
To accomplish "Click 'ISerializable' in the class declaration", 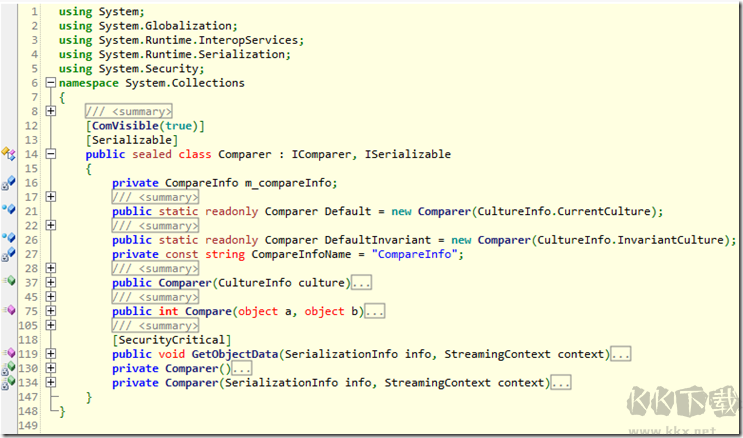I will pos(408,154).
